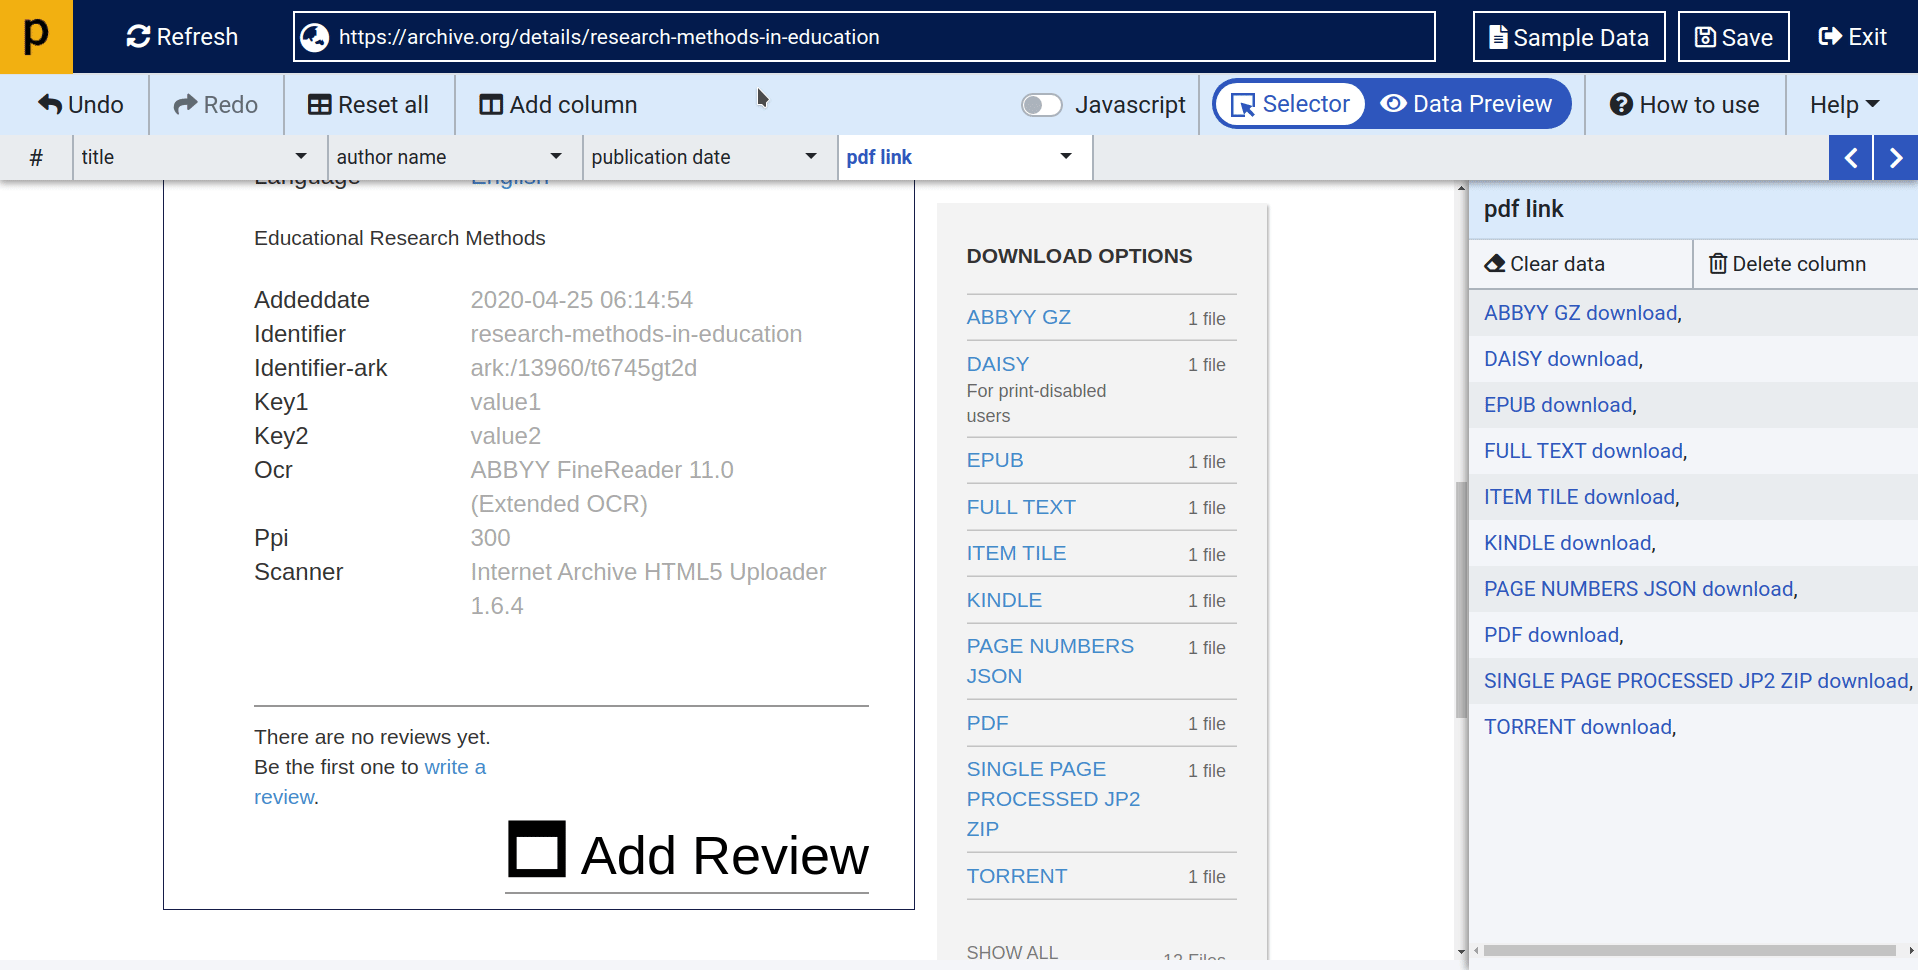Viewport: 1918px width, 970px height.
Task: Open the ParseHub logo icon
Action: [x=36, y=36]
